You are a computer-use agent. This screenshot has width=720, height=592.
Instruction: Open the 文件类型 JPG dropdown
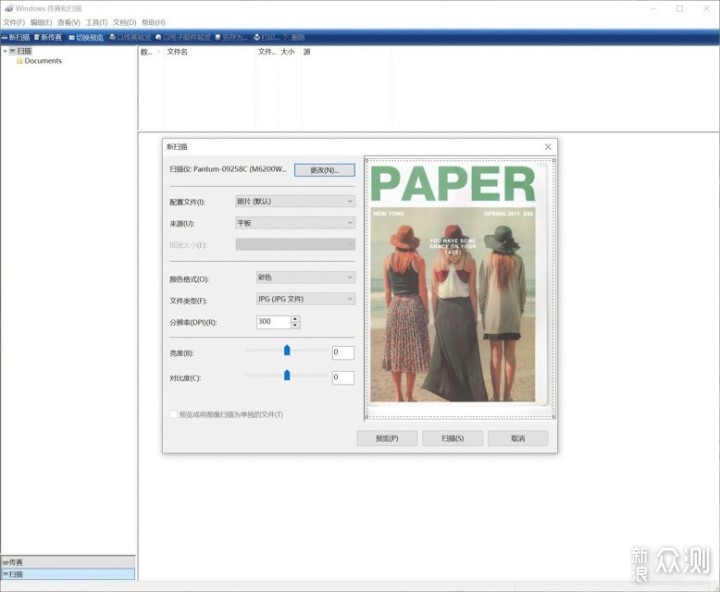305,299
